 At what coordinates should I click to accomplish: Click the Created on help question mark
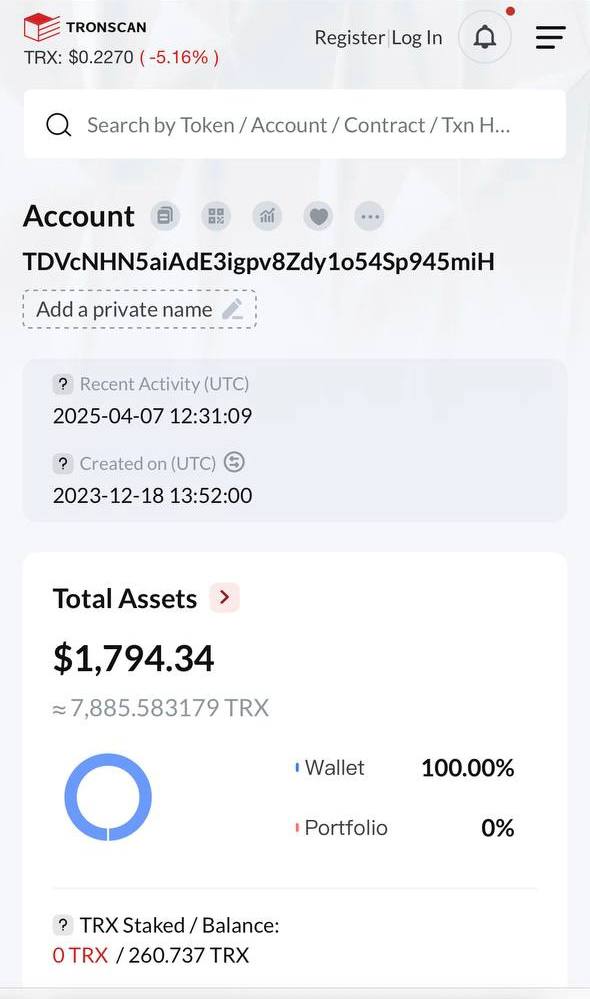[62, 464]
